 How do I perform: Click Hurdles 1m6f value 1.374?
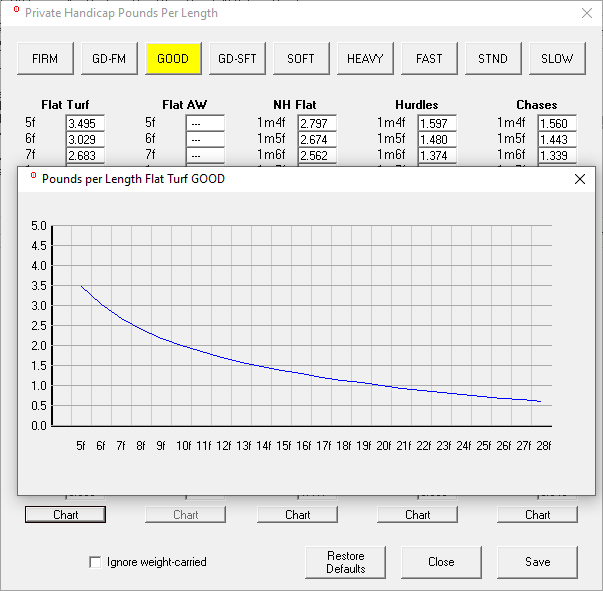pos(437,155)
